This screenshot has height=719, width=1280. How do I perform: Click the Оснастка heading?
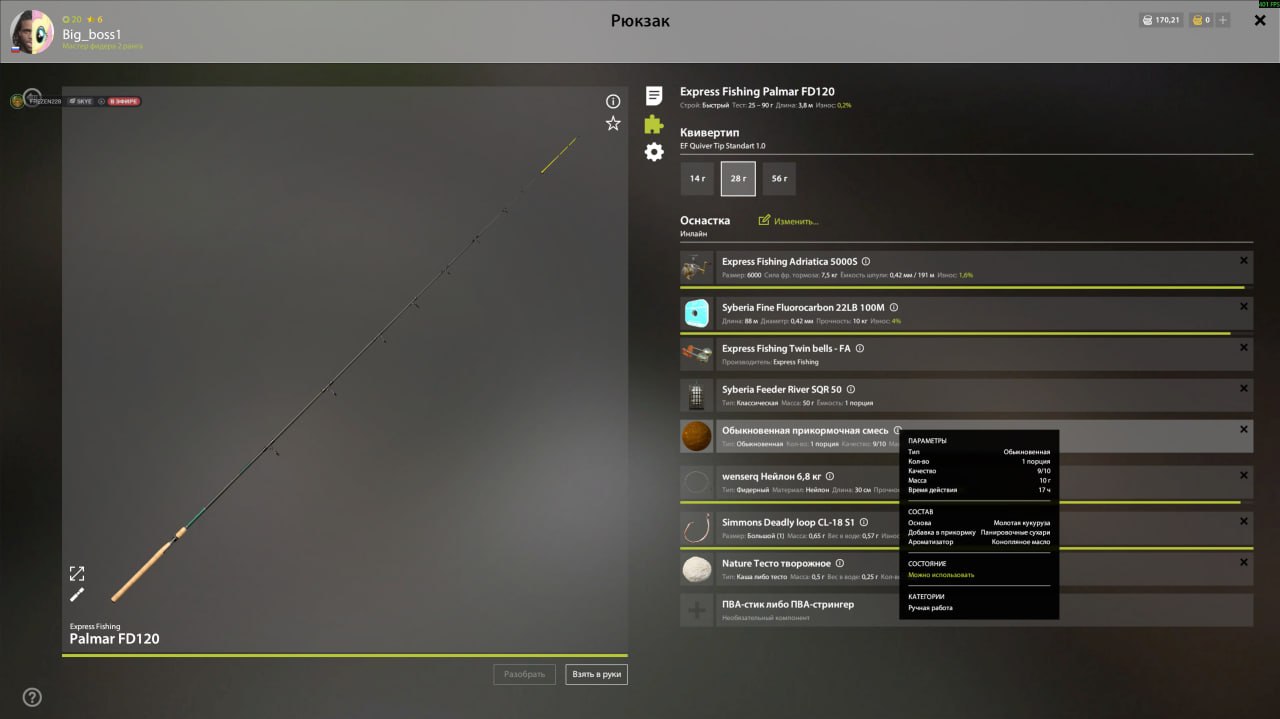coord(705,221)
